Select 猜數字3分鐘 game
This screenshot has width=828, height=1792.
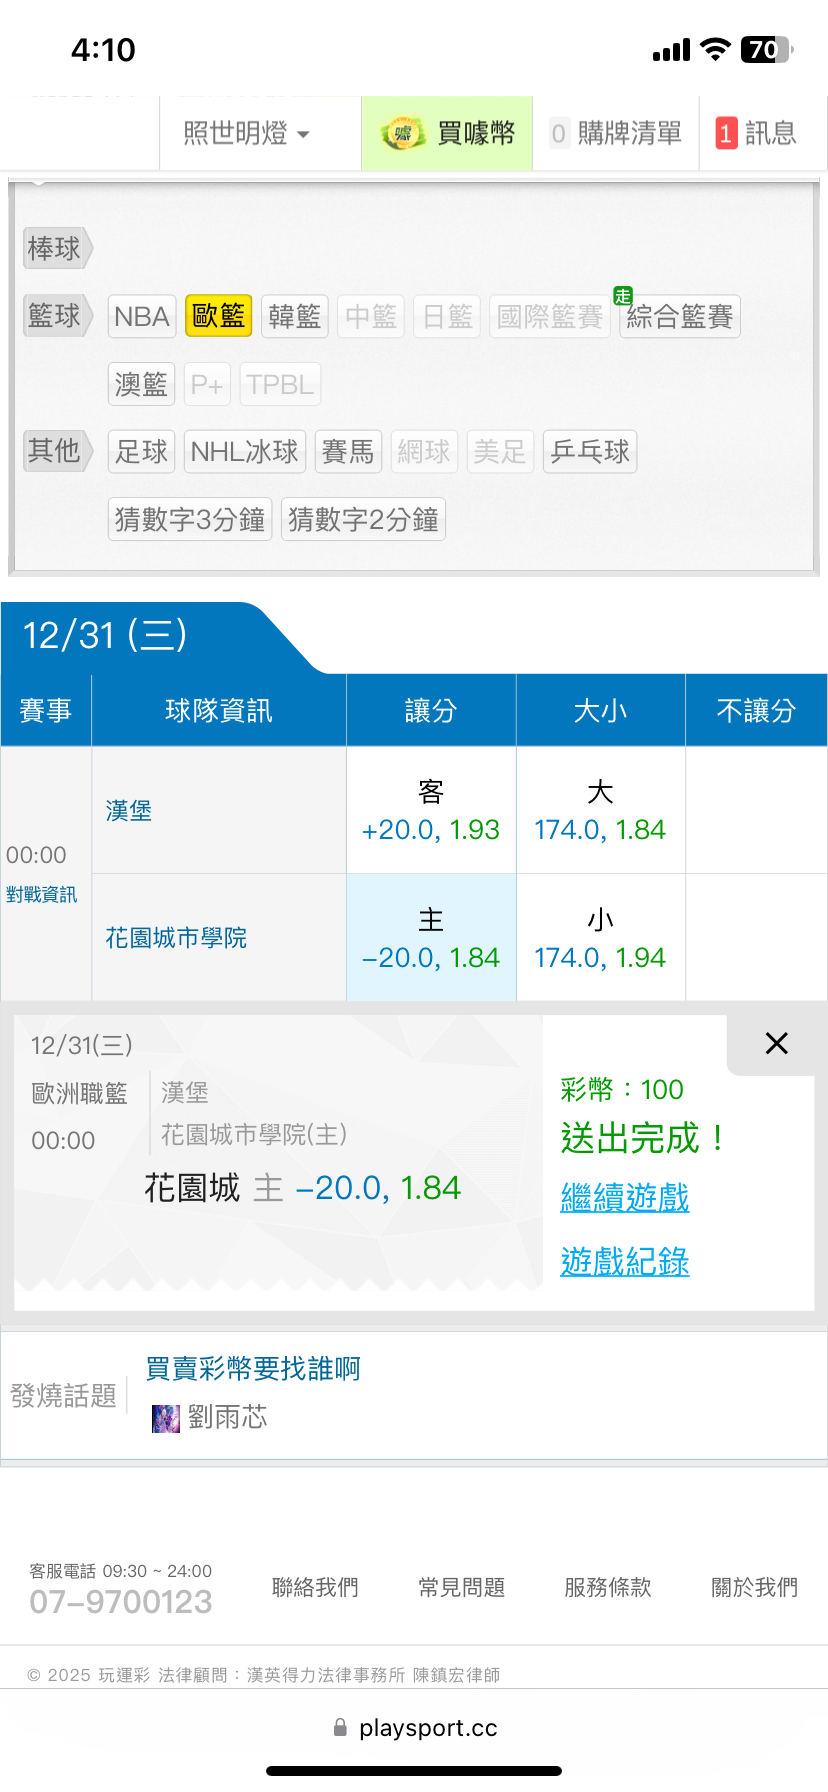coord(189,520)
